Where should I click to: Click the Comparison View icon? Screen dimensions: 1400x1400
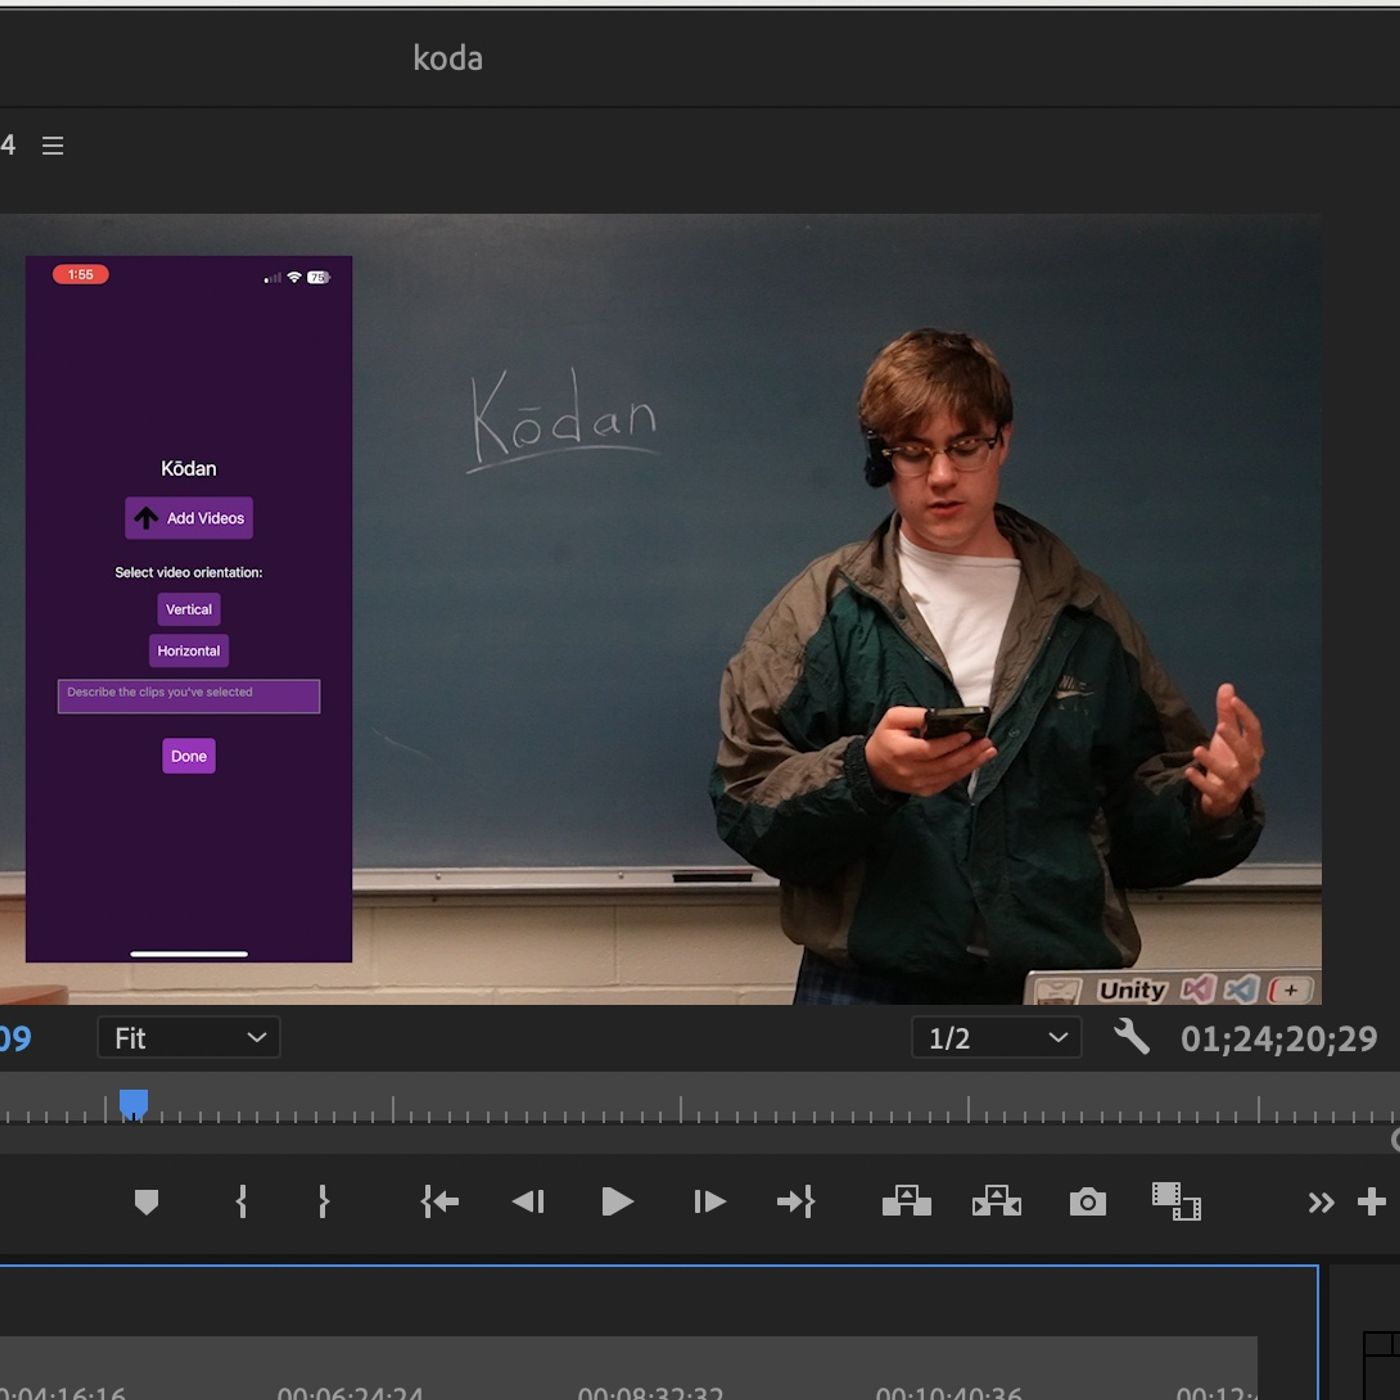[1176, 1201]
